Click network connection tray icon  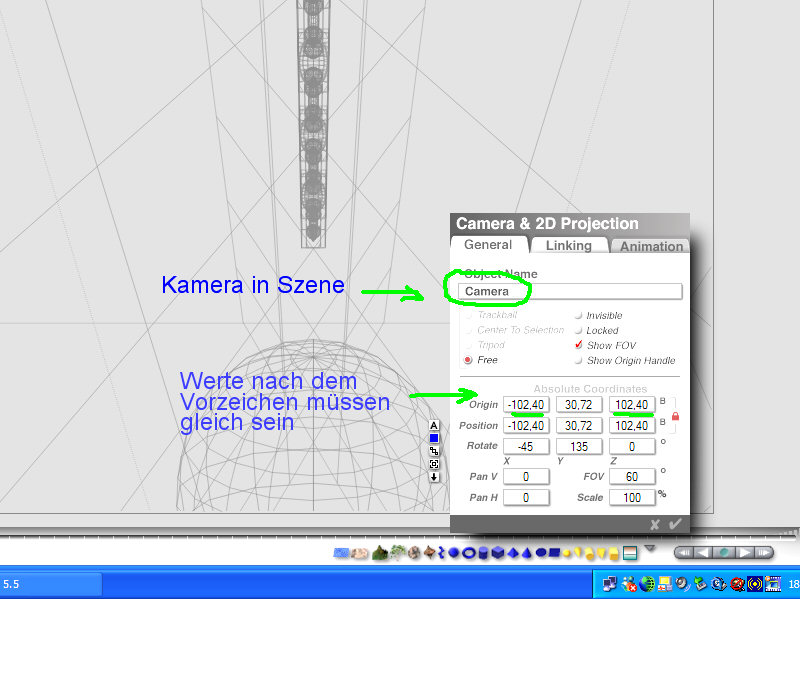610,584
